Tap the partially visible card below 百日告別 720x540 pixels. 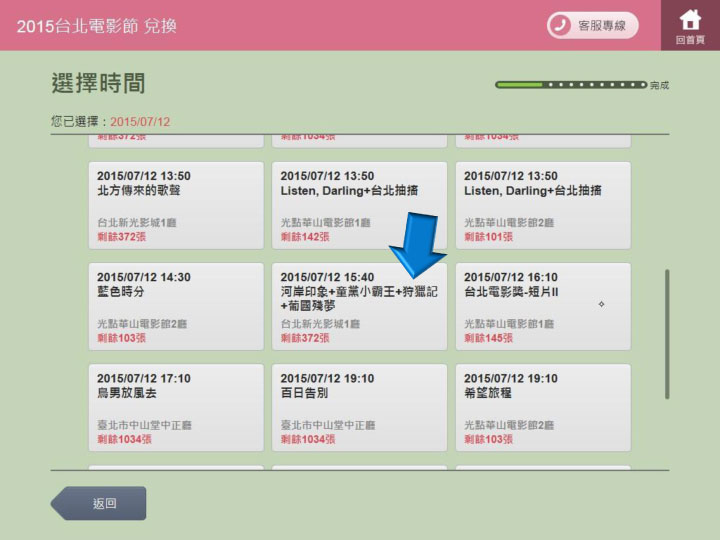[359, 466]
